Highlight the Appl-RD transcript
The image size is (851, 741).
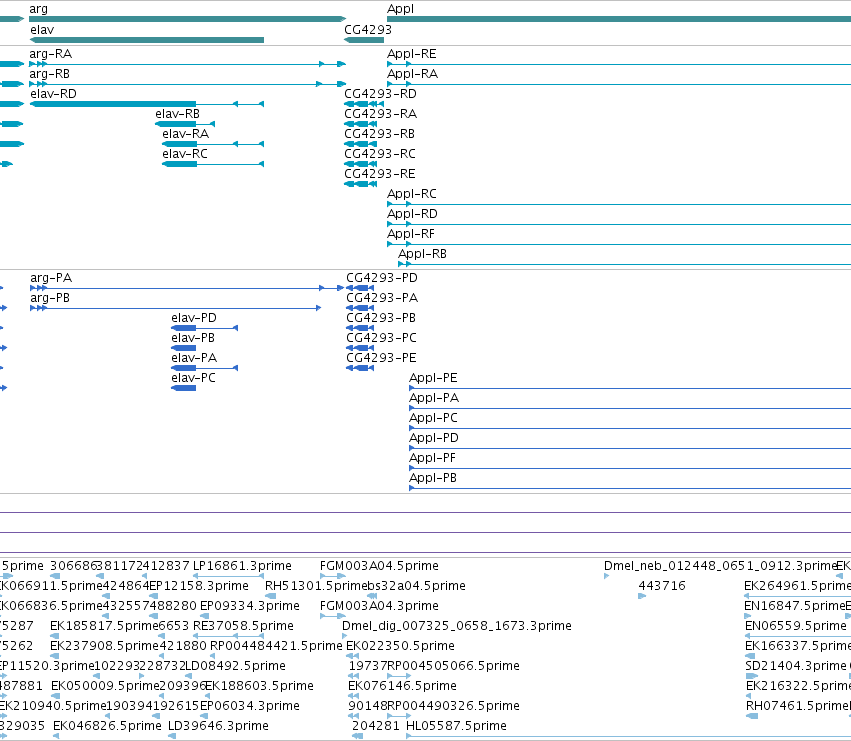(x=412, y=214)
